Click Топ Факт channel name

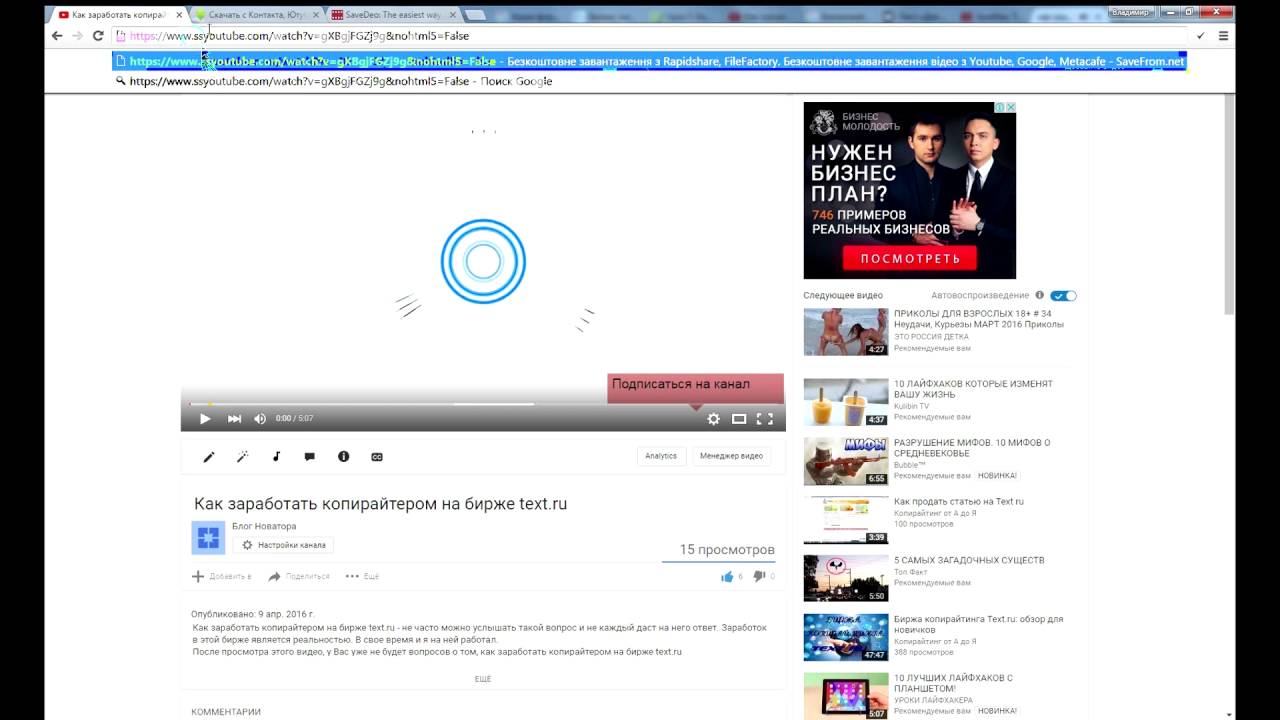912,572
